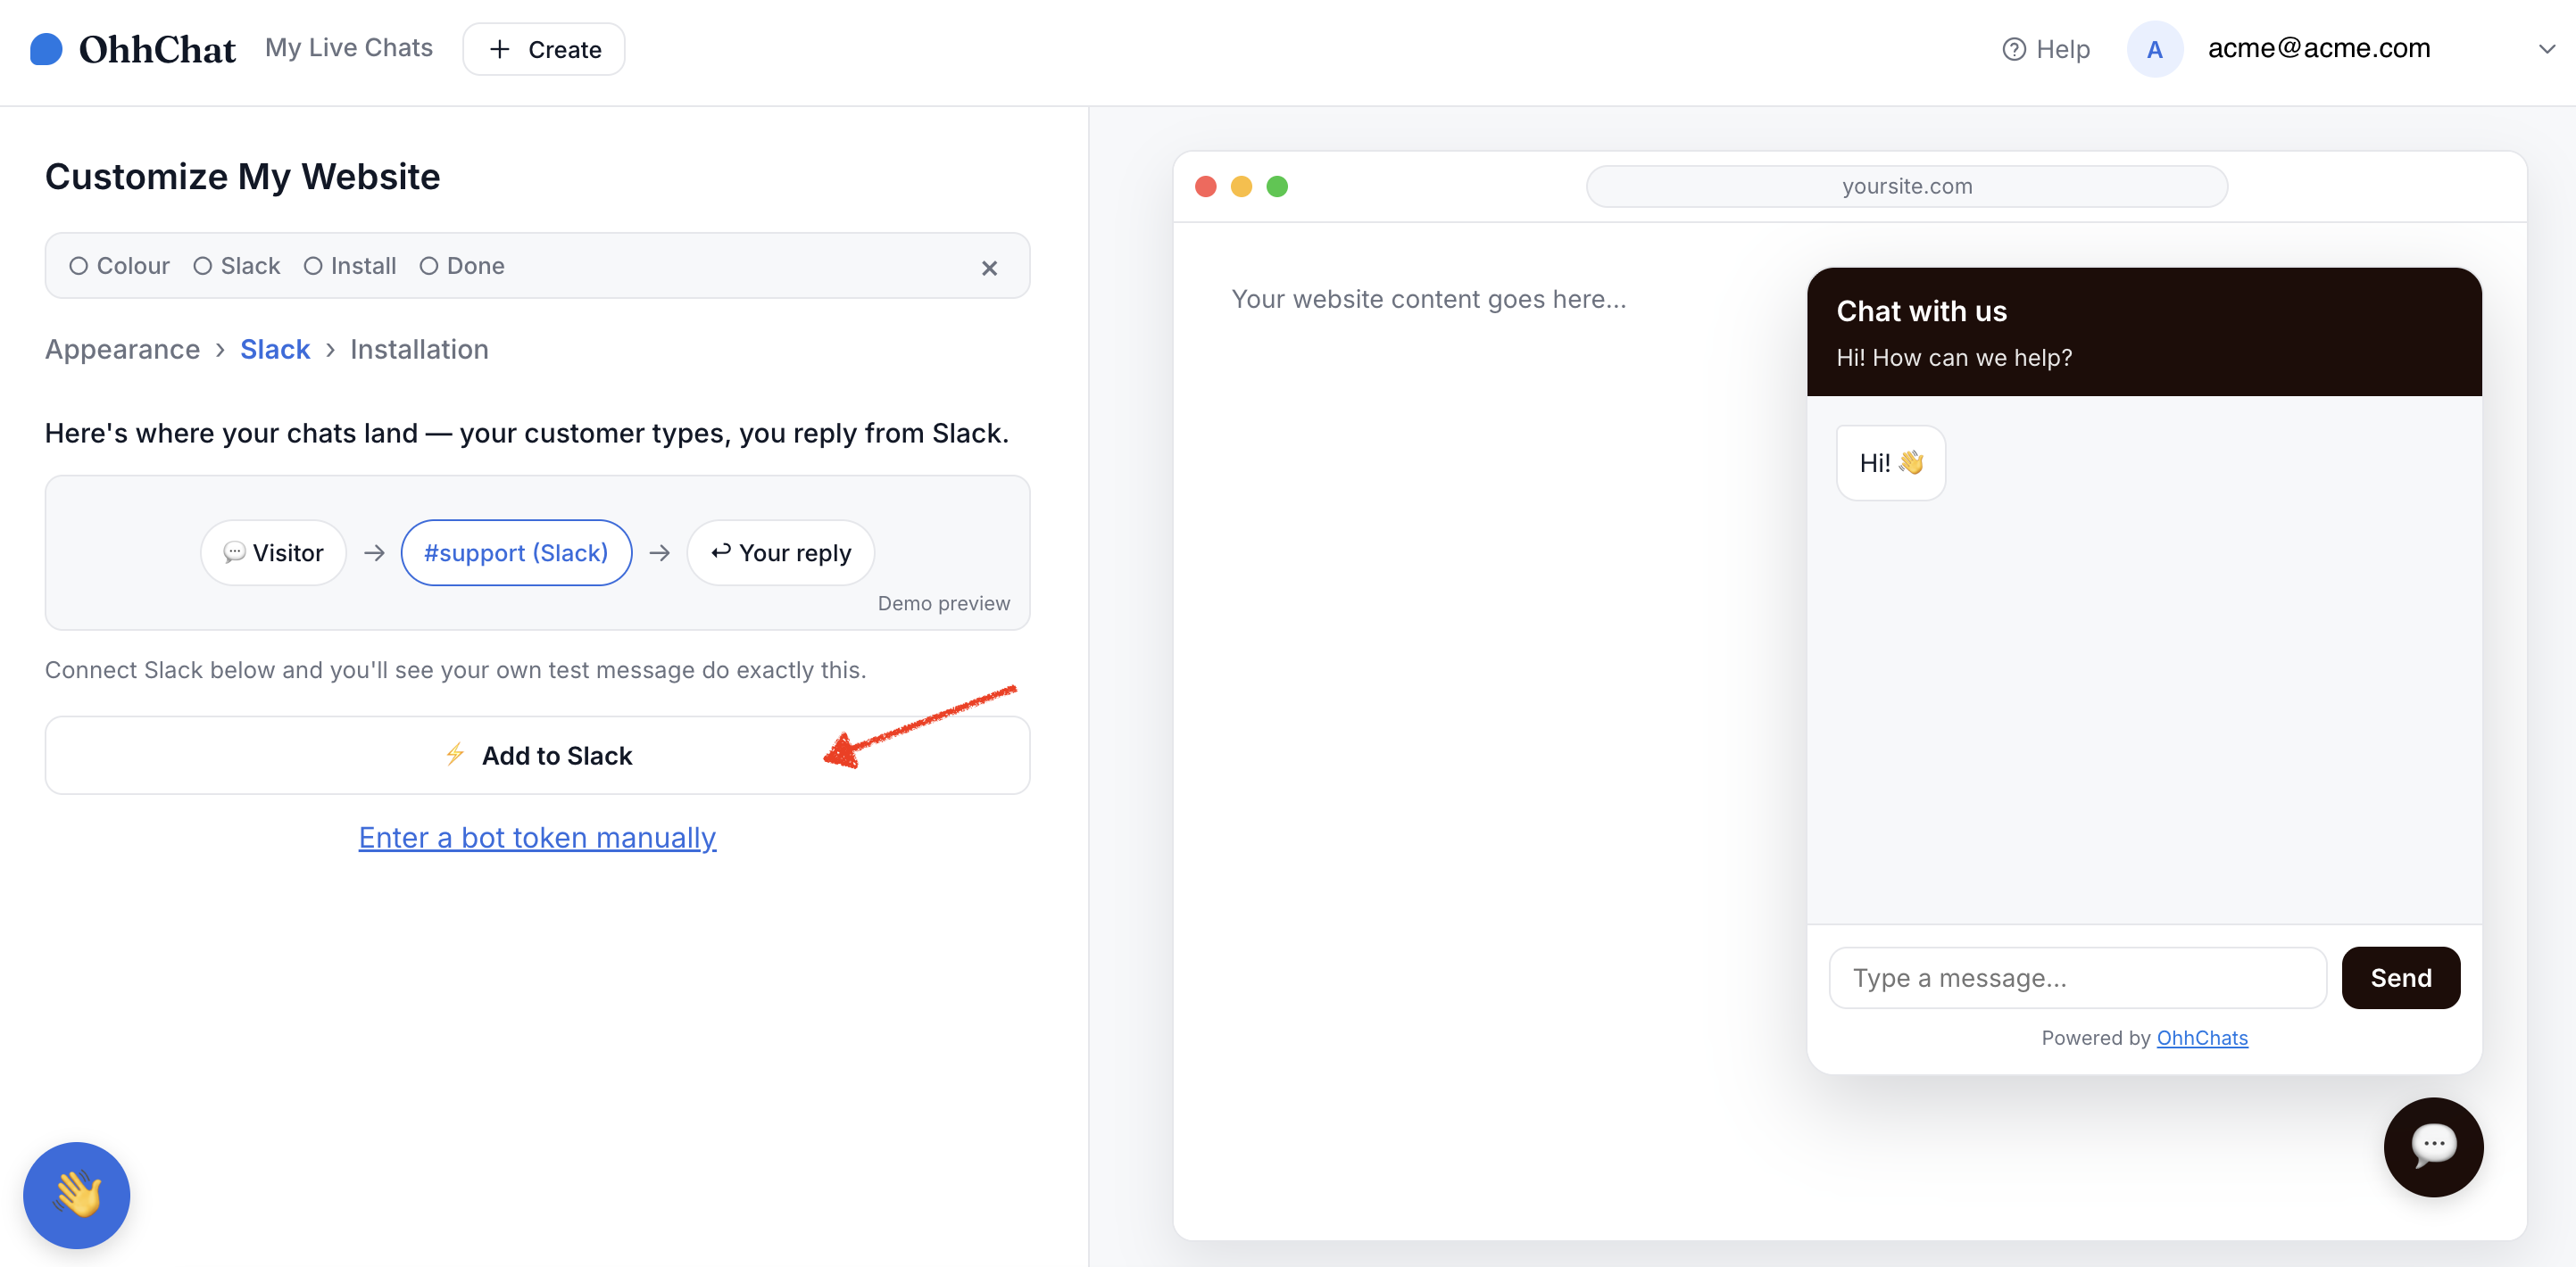
Task: Click the OhhChat blue logo icon
Action: (46, 49)
